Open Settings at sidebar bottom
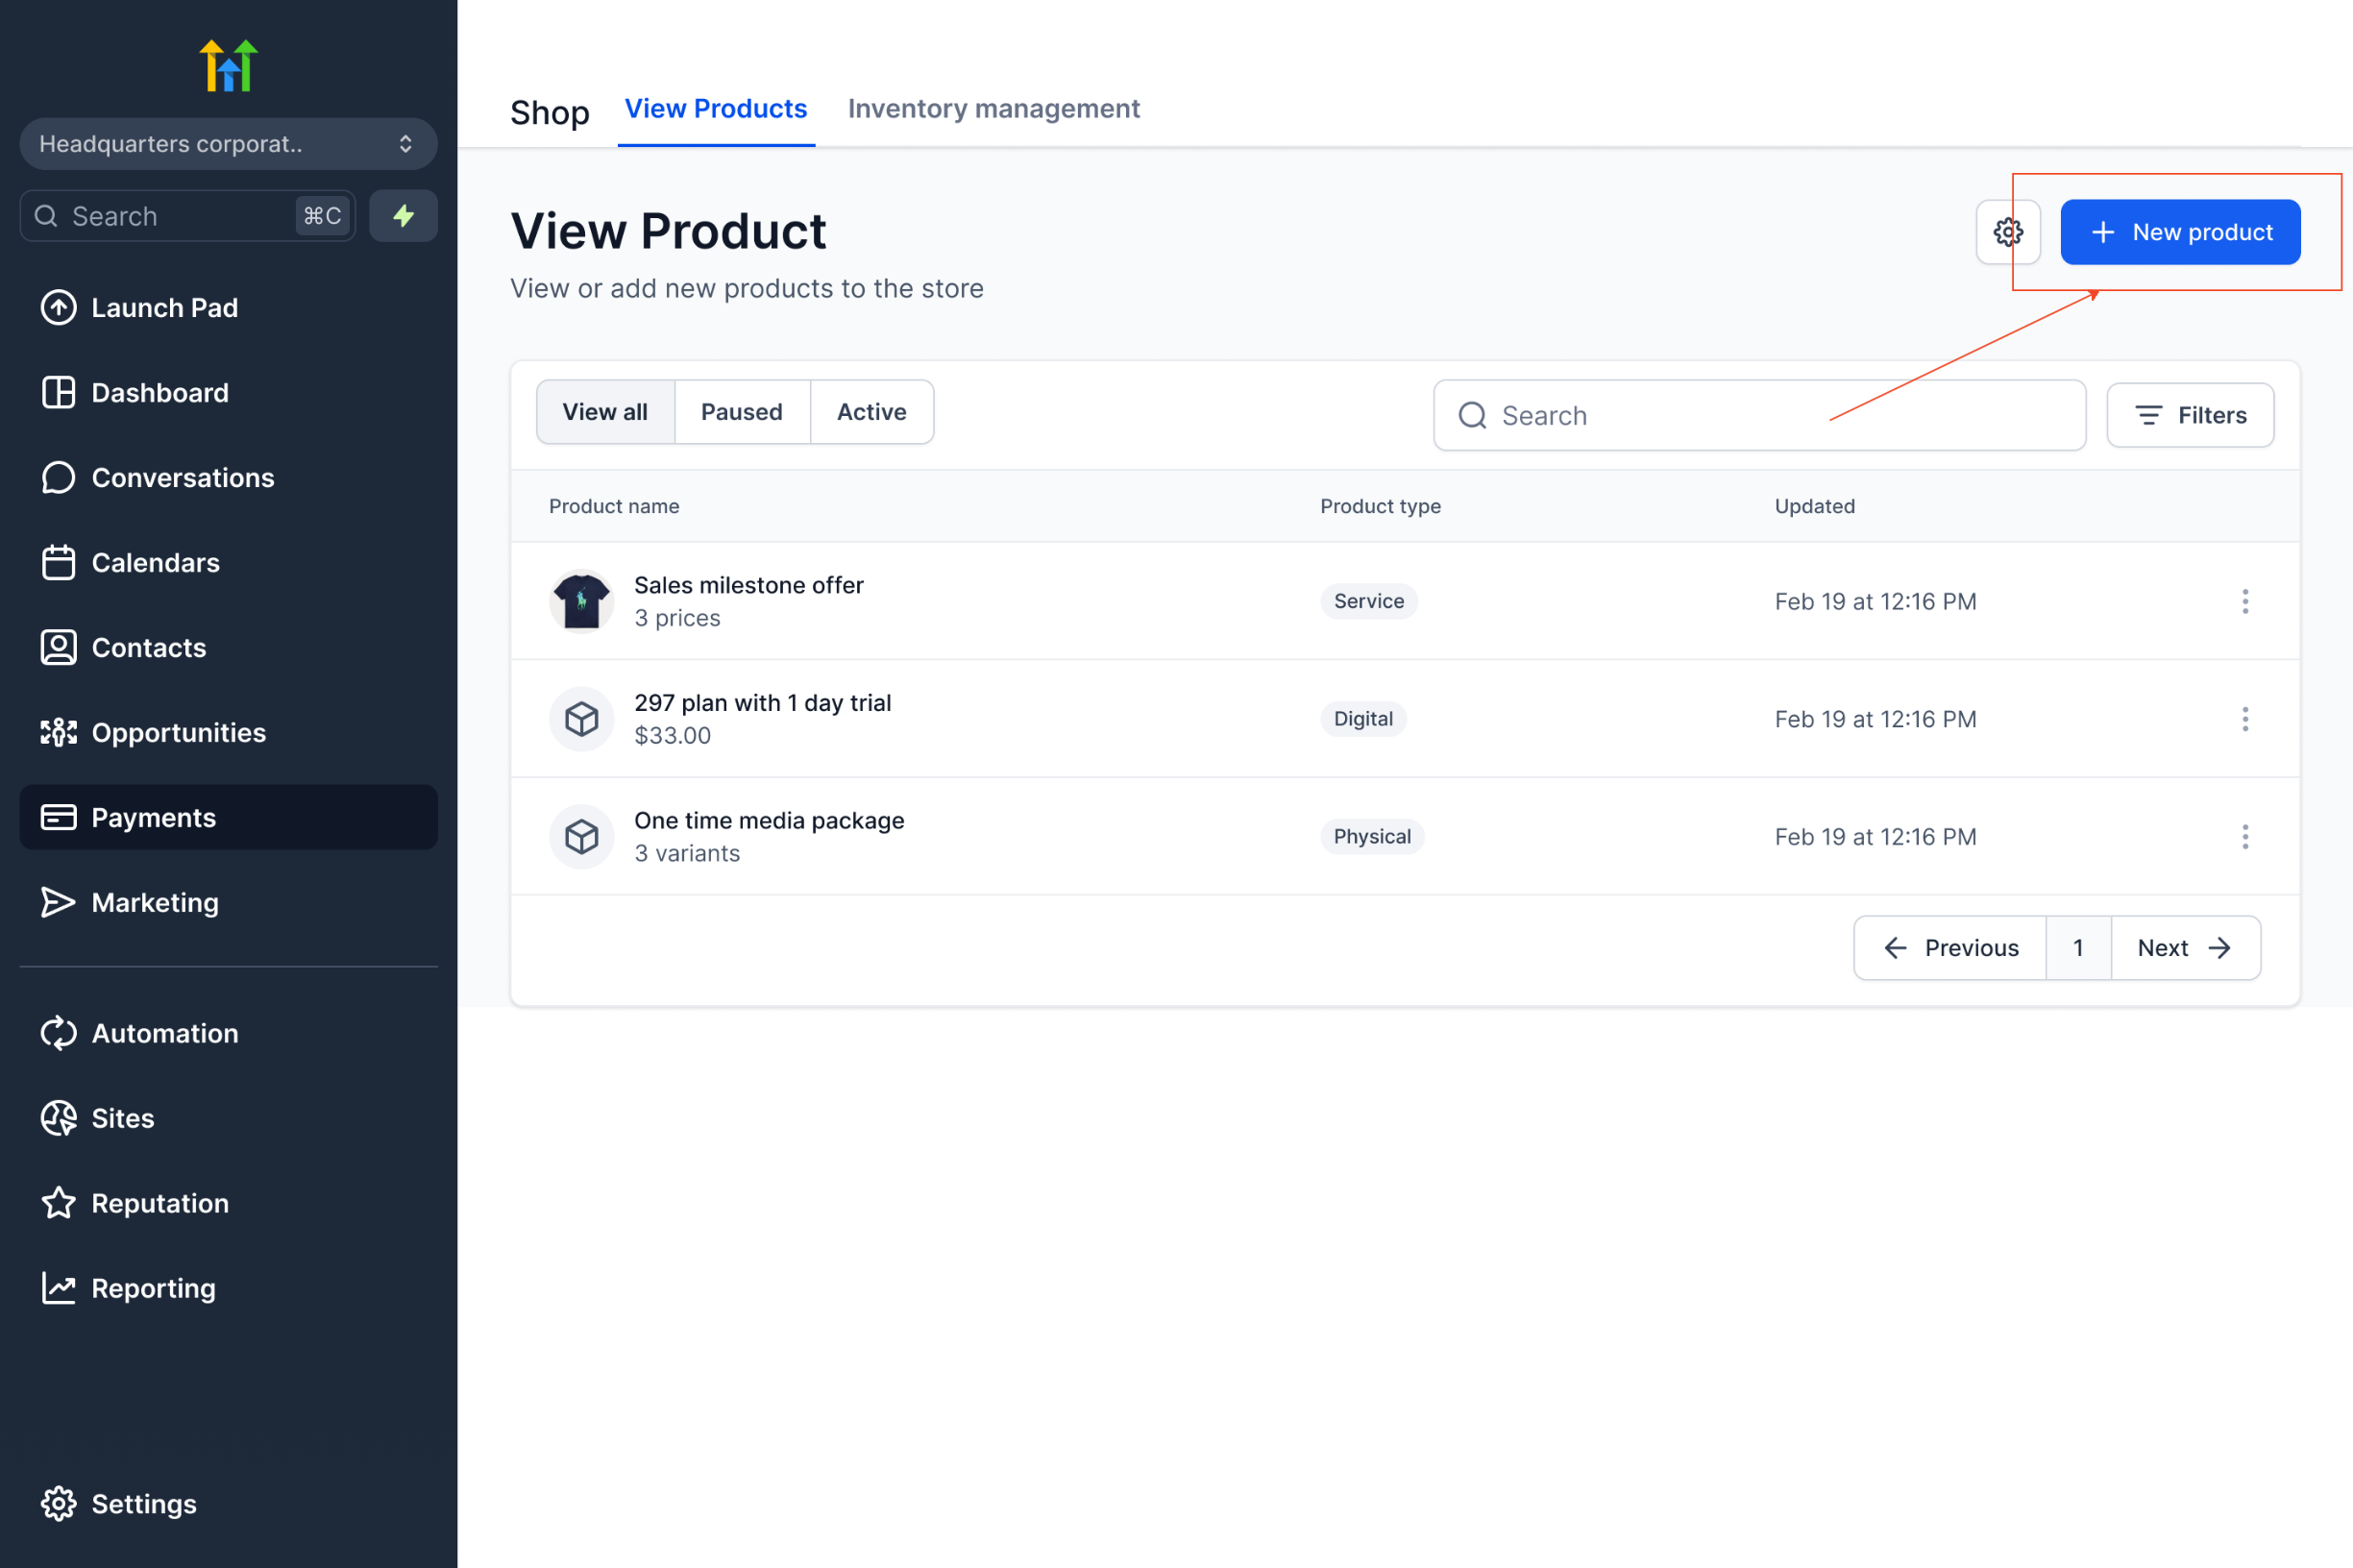Viewport: 2353px width, 1568px height. click(143, 1504)
